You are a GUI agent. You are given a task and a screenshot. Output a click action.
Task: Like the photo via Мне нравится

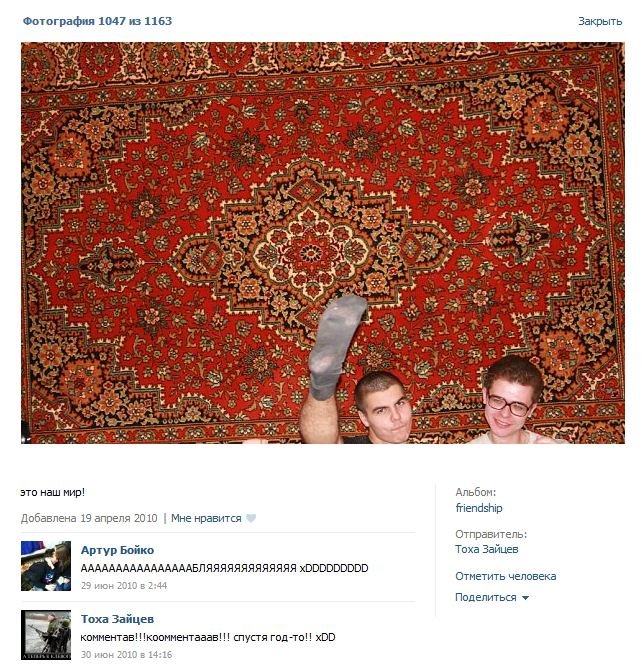206,518
